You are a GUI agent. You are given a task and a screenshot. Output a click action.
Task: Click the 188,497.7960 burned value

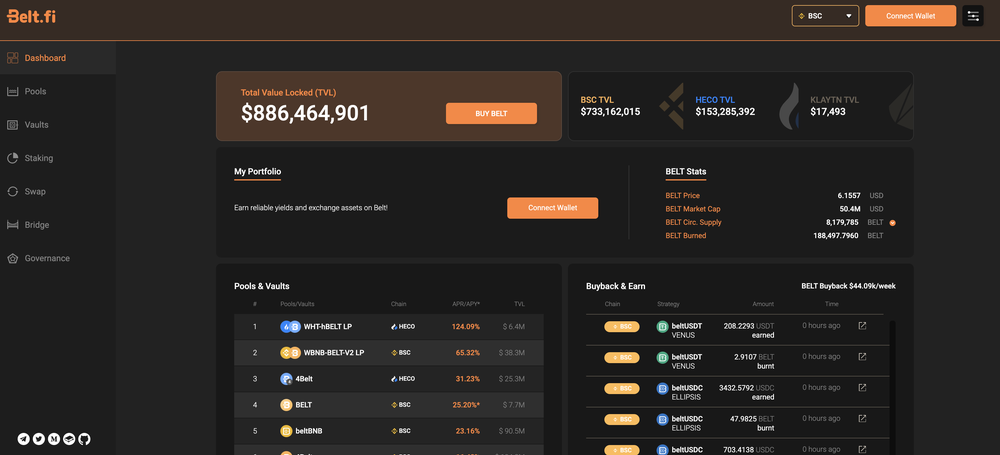(836, 236)
